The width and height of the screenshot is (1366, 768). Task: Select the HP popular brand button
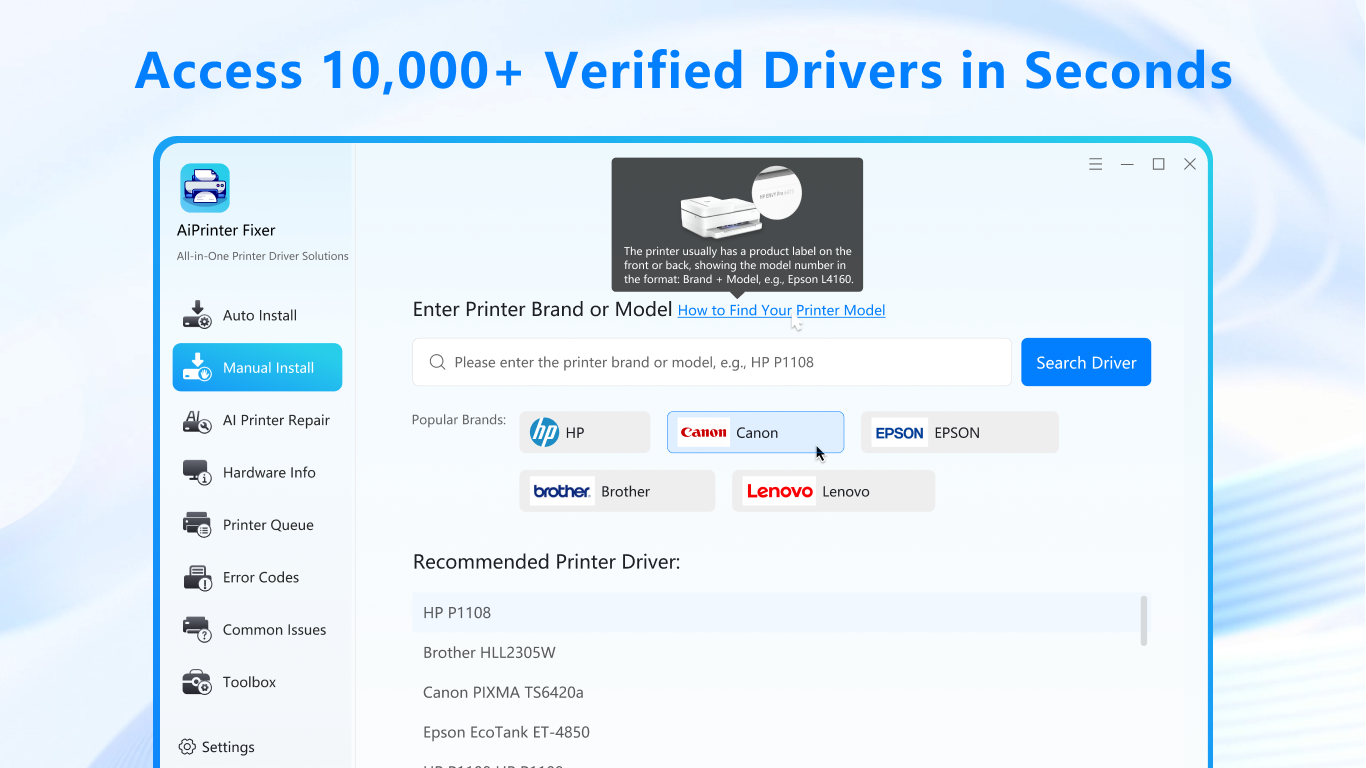point(585,432)
